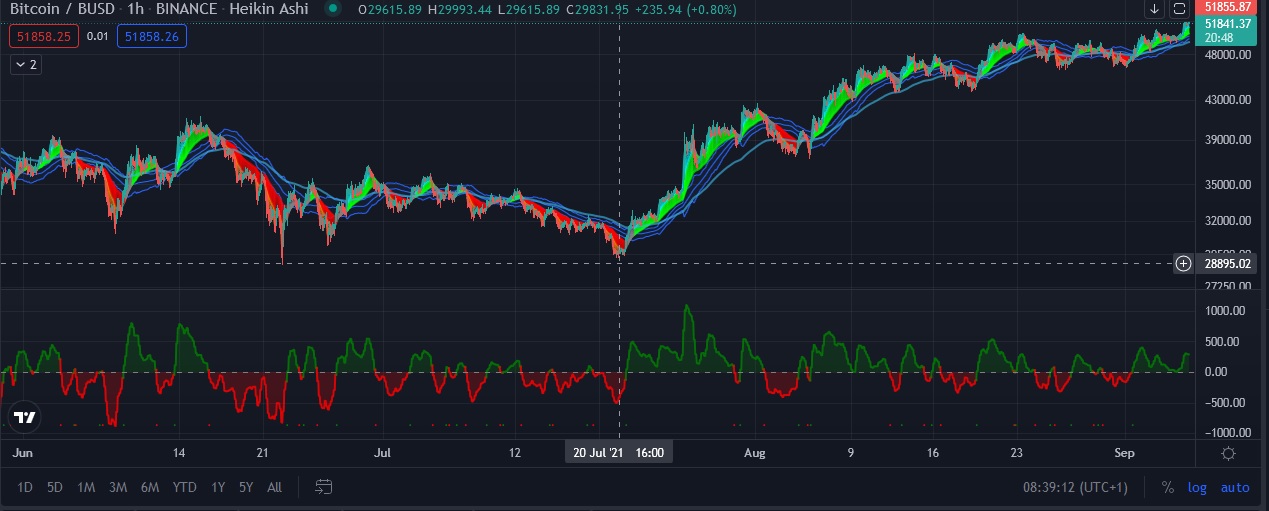Click the -1000.00 indicator scale label
Screen dimensions: 1269x511
click(1229, 433)
